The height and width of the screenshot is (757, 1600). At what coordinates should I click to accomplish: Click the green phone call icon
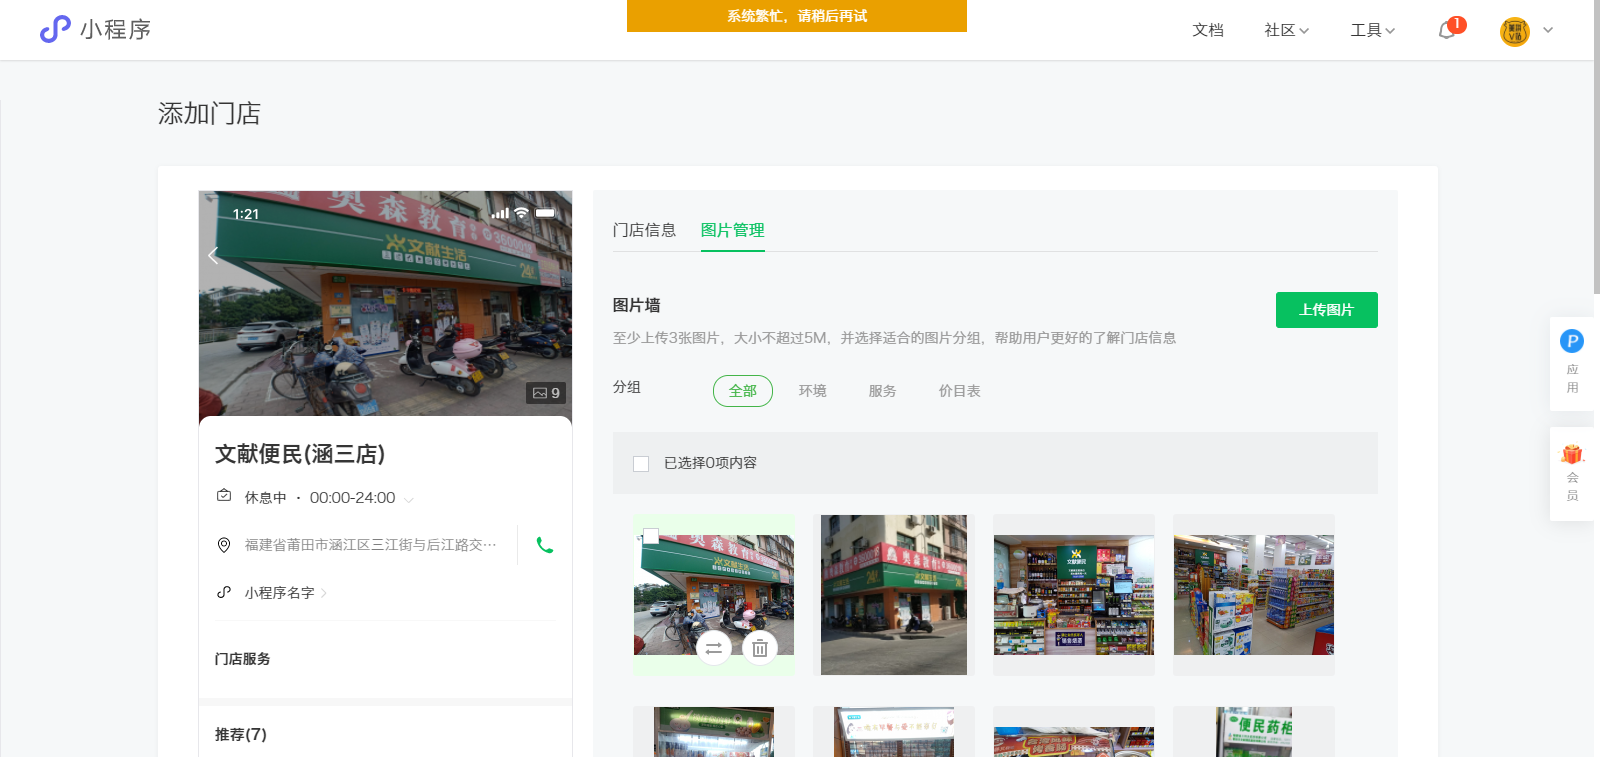click(545, 545)
